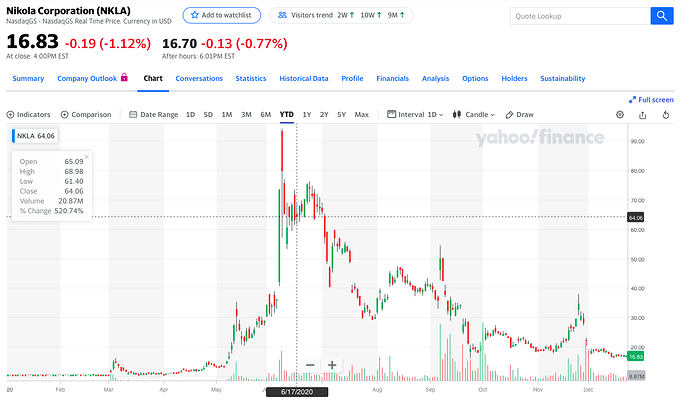Screen dimensions: 690x403
Task: Click the candlestick chart type icon
Action: pyautogui.click(x=457, y=114)
